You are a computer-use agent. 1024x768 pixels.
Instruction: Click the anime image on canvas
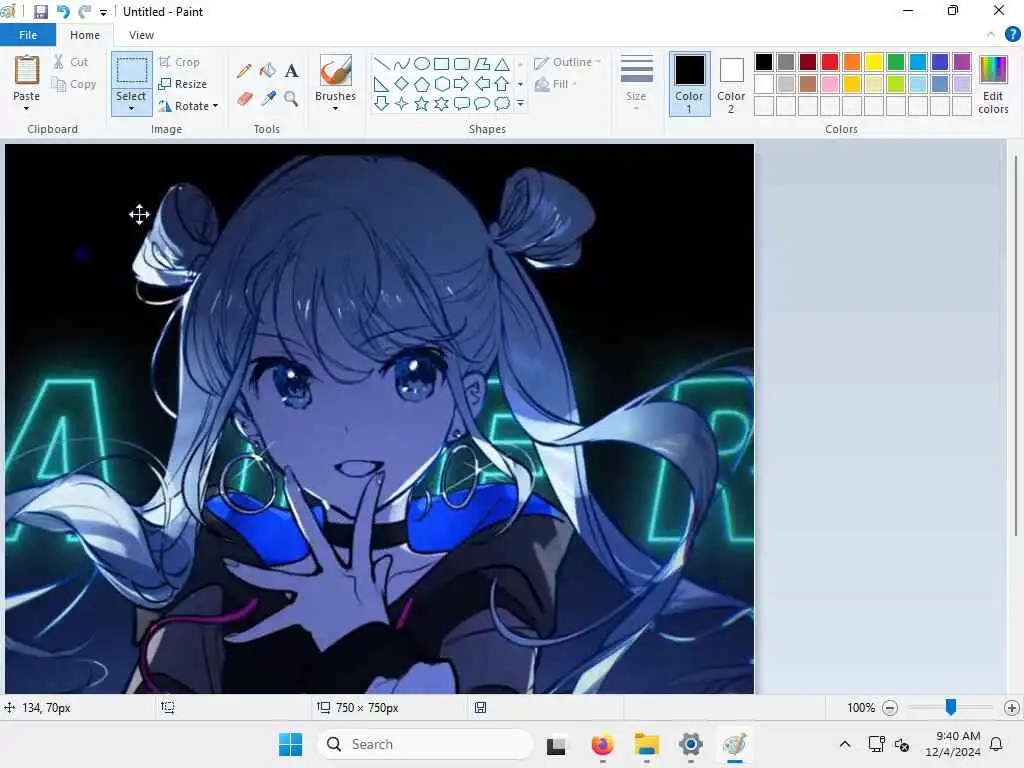(379, 419)
